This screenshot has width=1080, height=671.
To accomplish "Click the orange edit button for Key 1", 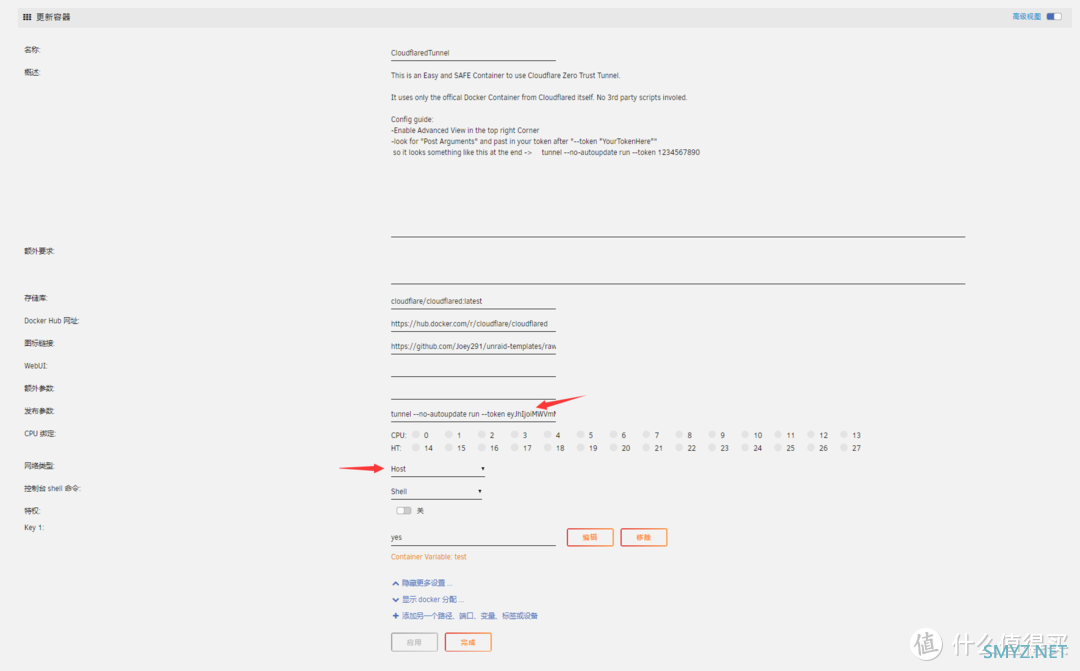I will click(590, 537).
